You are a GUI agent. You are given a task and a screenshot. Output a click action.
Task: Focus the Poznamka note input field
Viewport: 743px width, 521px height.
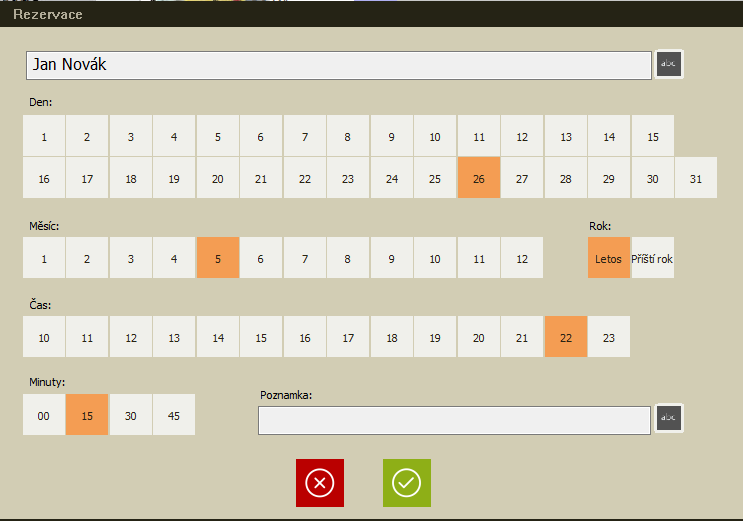coord(453,420)
